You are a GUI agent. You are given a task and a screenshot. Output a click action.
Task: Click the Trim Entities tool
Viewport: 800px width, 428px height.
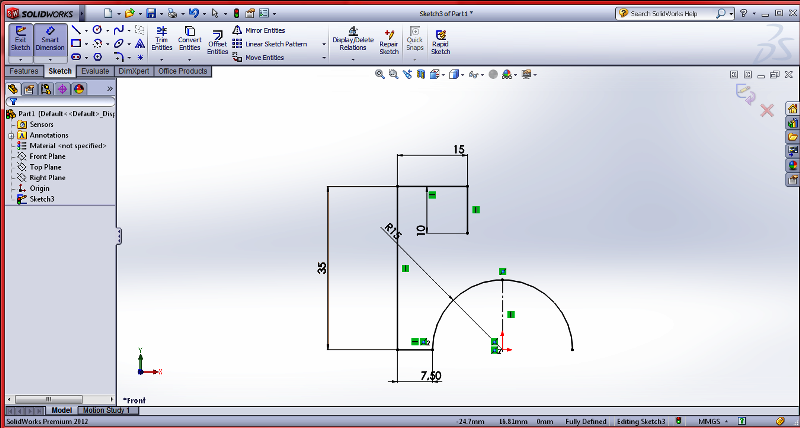pos(162,39)
